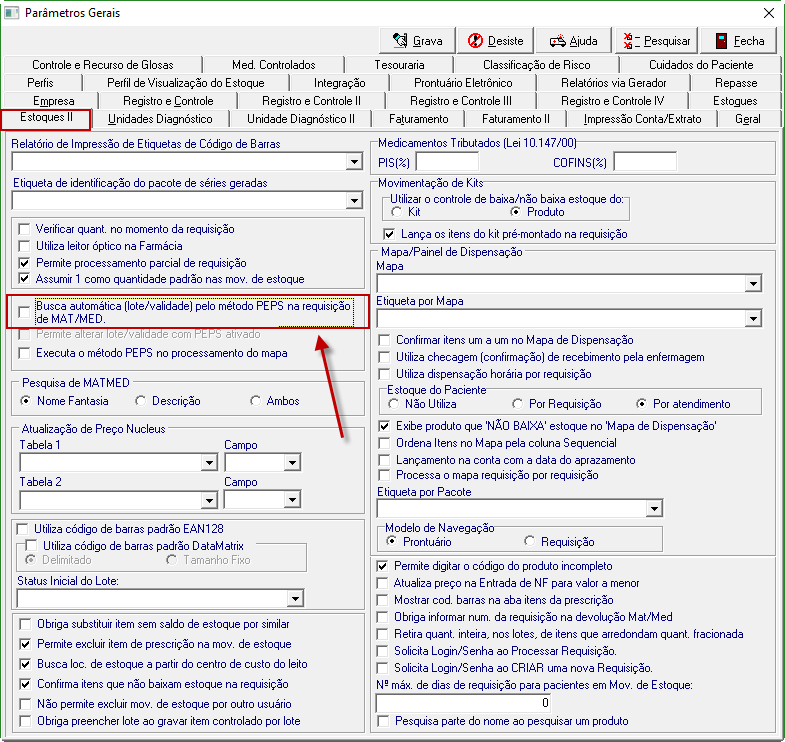Check Pesquisa parte do nome ao pesquisar produto

coord(383,721)
